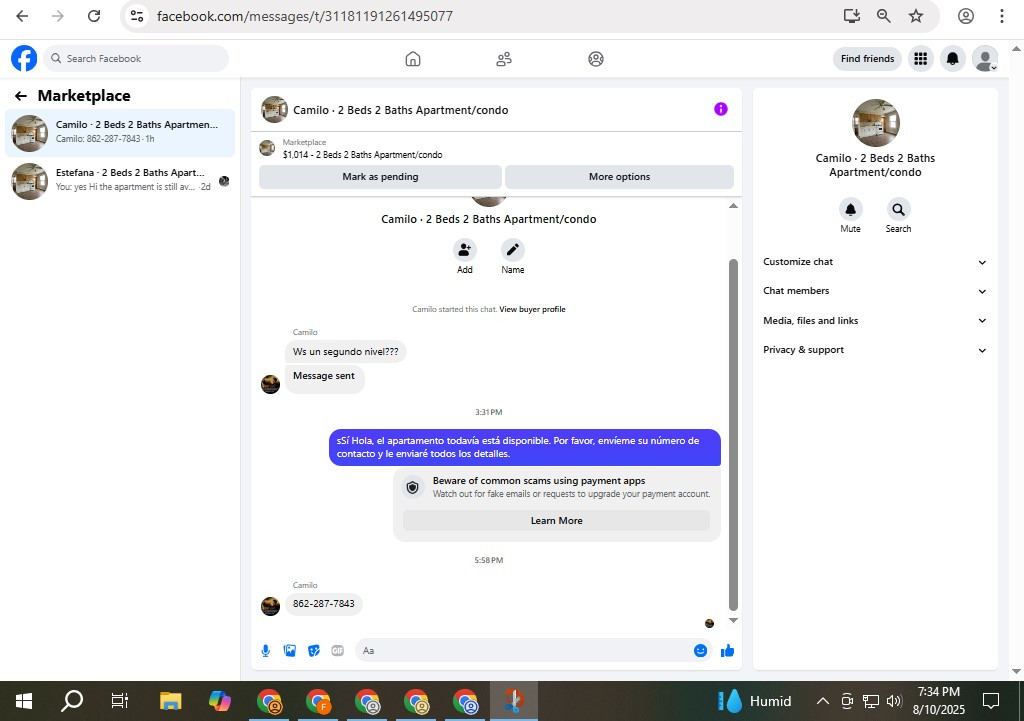The image size is (1024, 721).
Task: Open the Chrome profile icon
Action: click(x=966, y=16)
